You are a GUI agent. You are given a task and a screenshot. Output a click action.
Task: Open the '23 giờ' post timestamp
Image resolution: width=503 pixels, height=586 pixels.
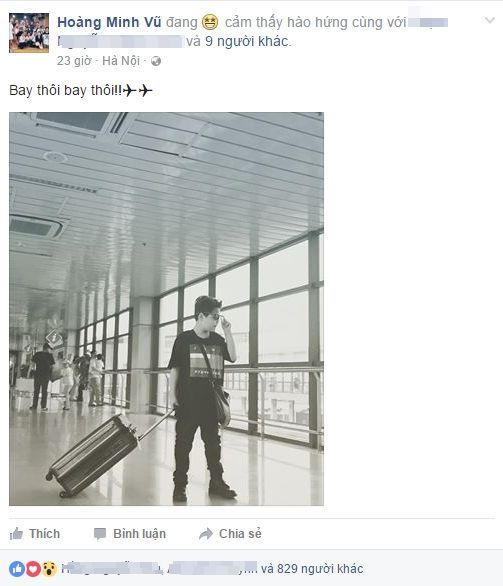pos(74,61)
